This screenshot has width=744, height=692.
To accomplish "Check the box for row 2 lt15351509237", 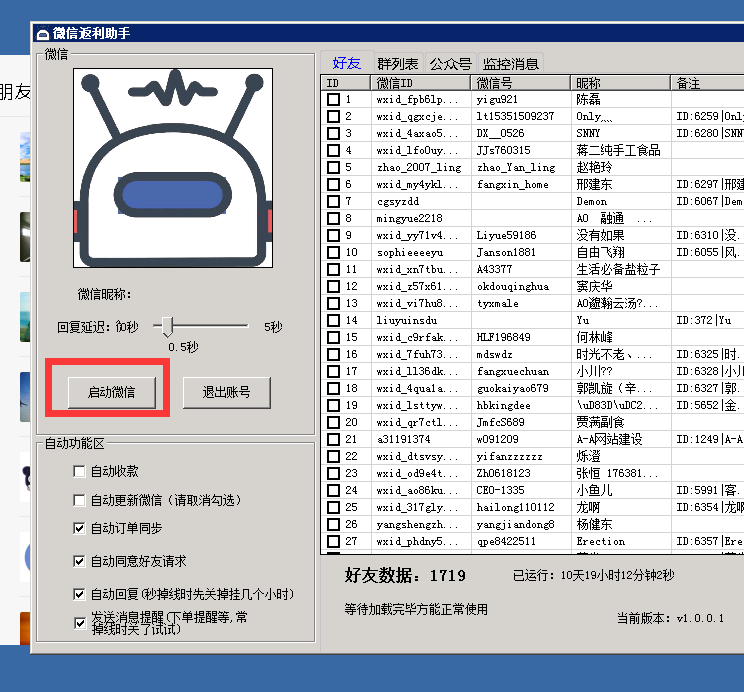I will tap(334, 116).
